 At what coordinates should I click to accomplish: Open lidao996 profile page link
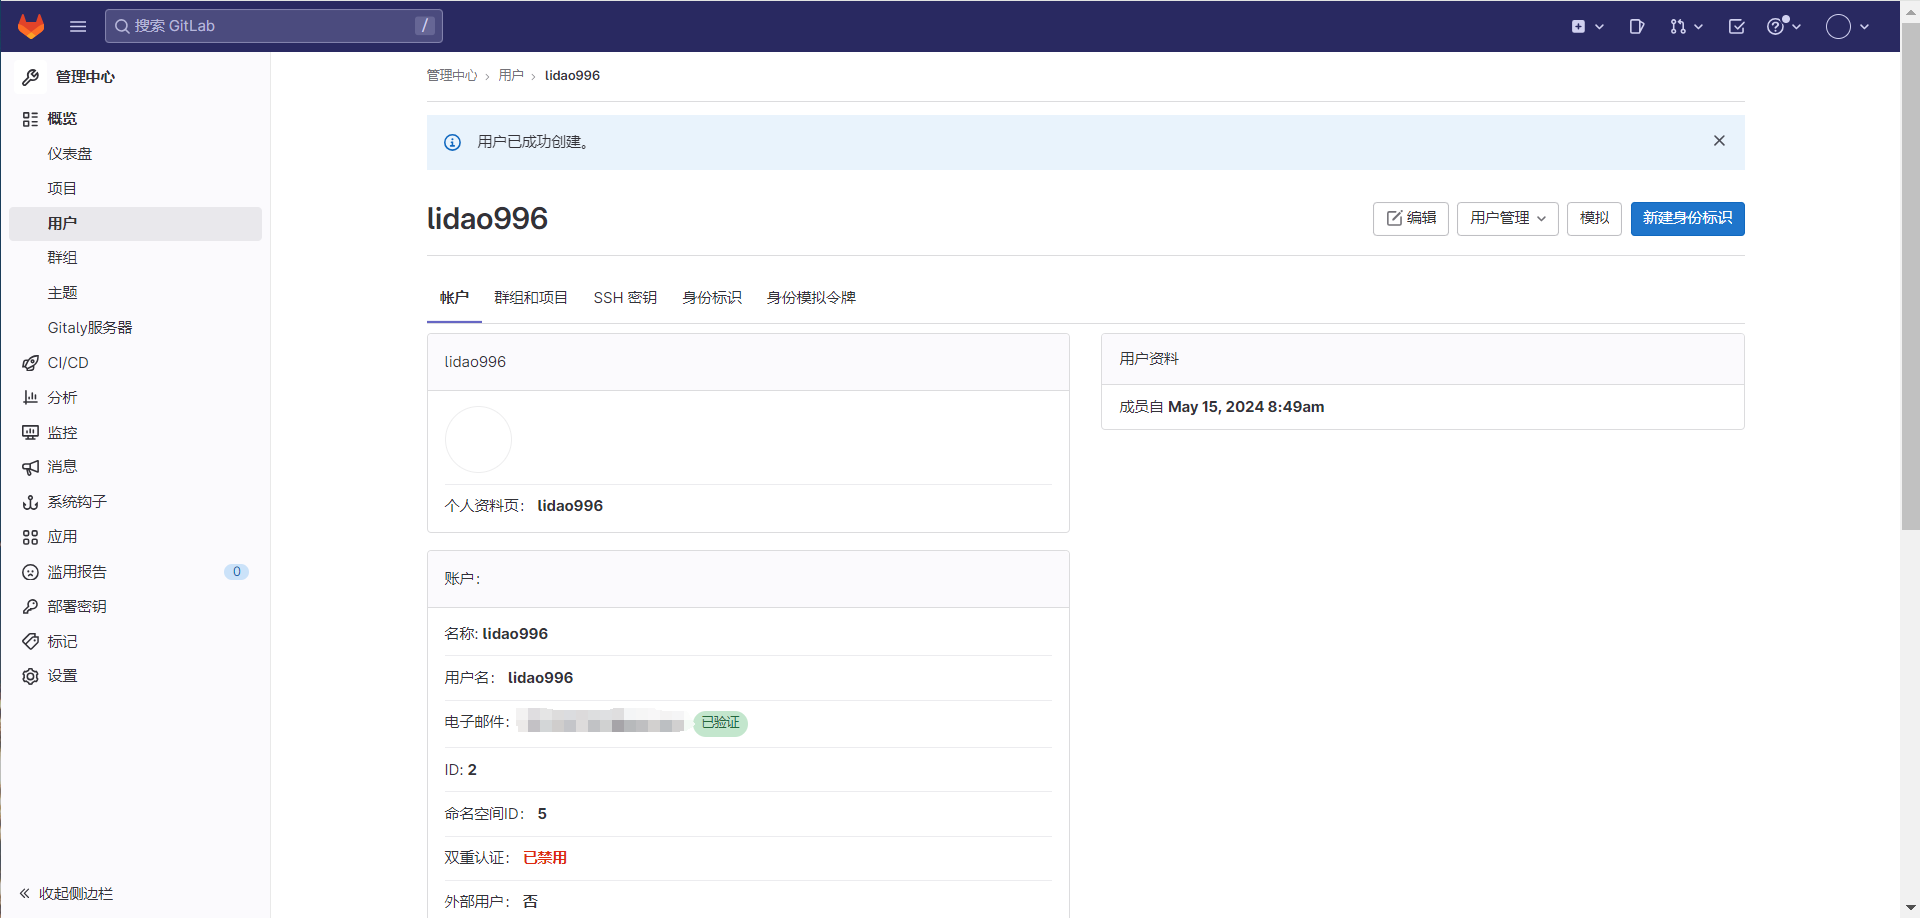point(570,506)
